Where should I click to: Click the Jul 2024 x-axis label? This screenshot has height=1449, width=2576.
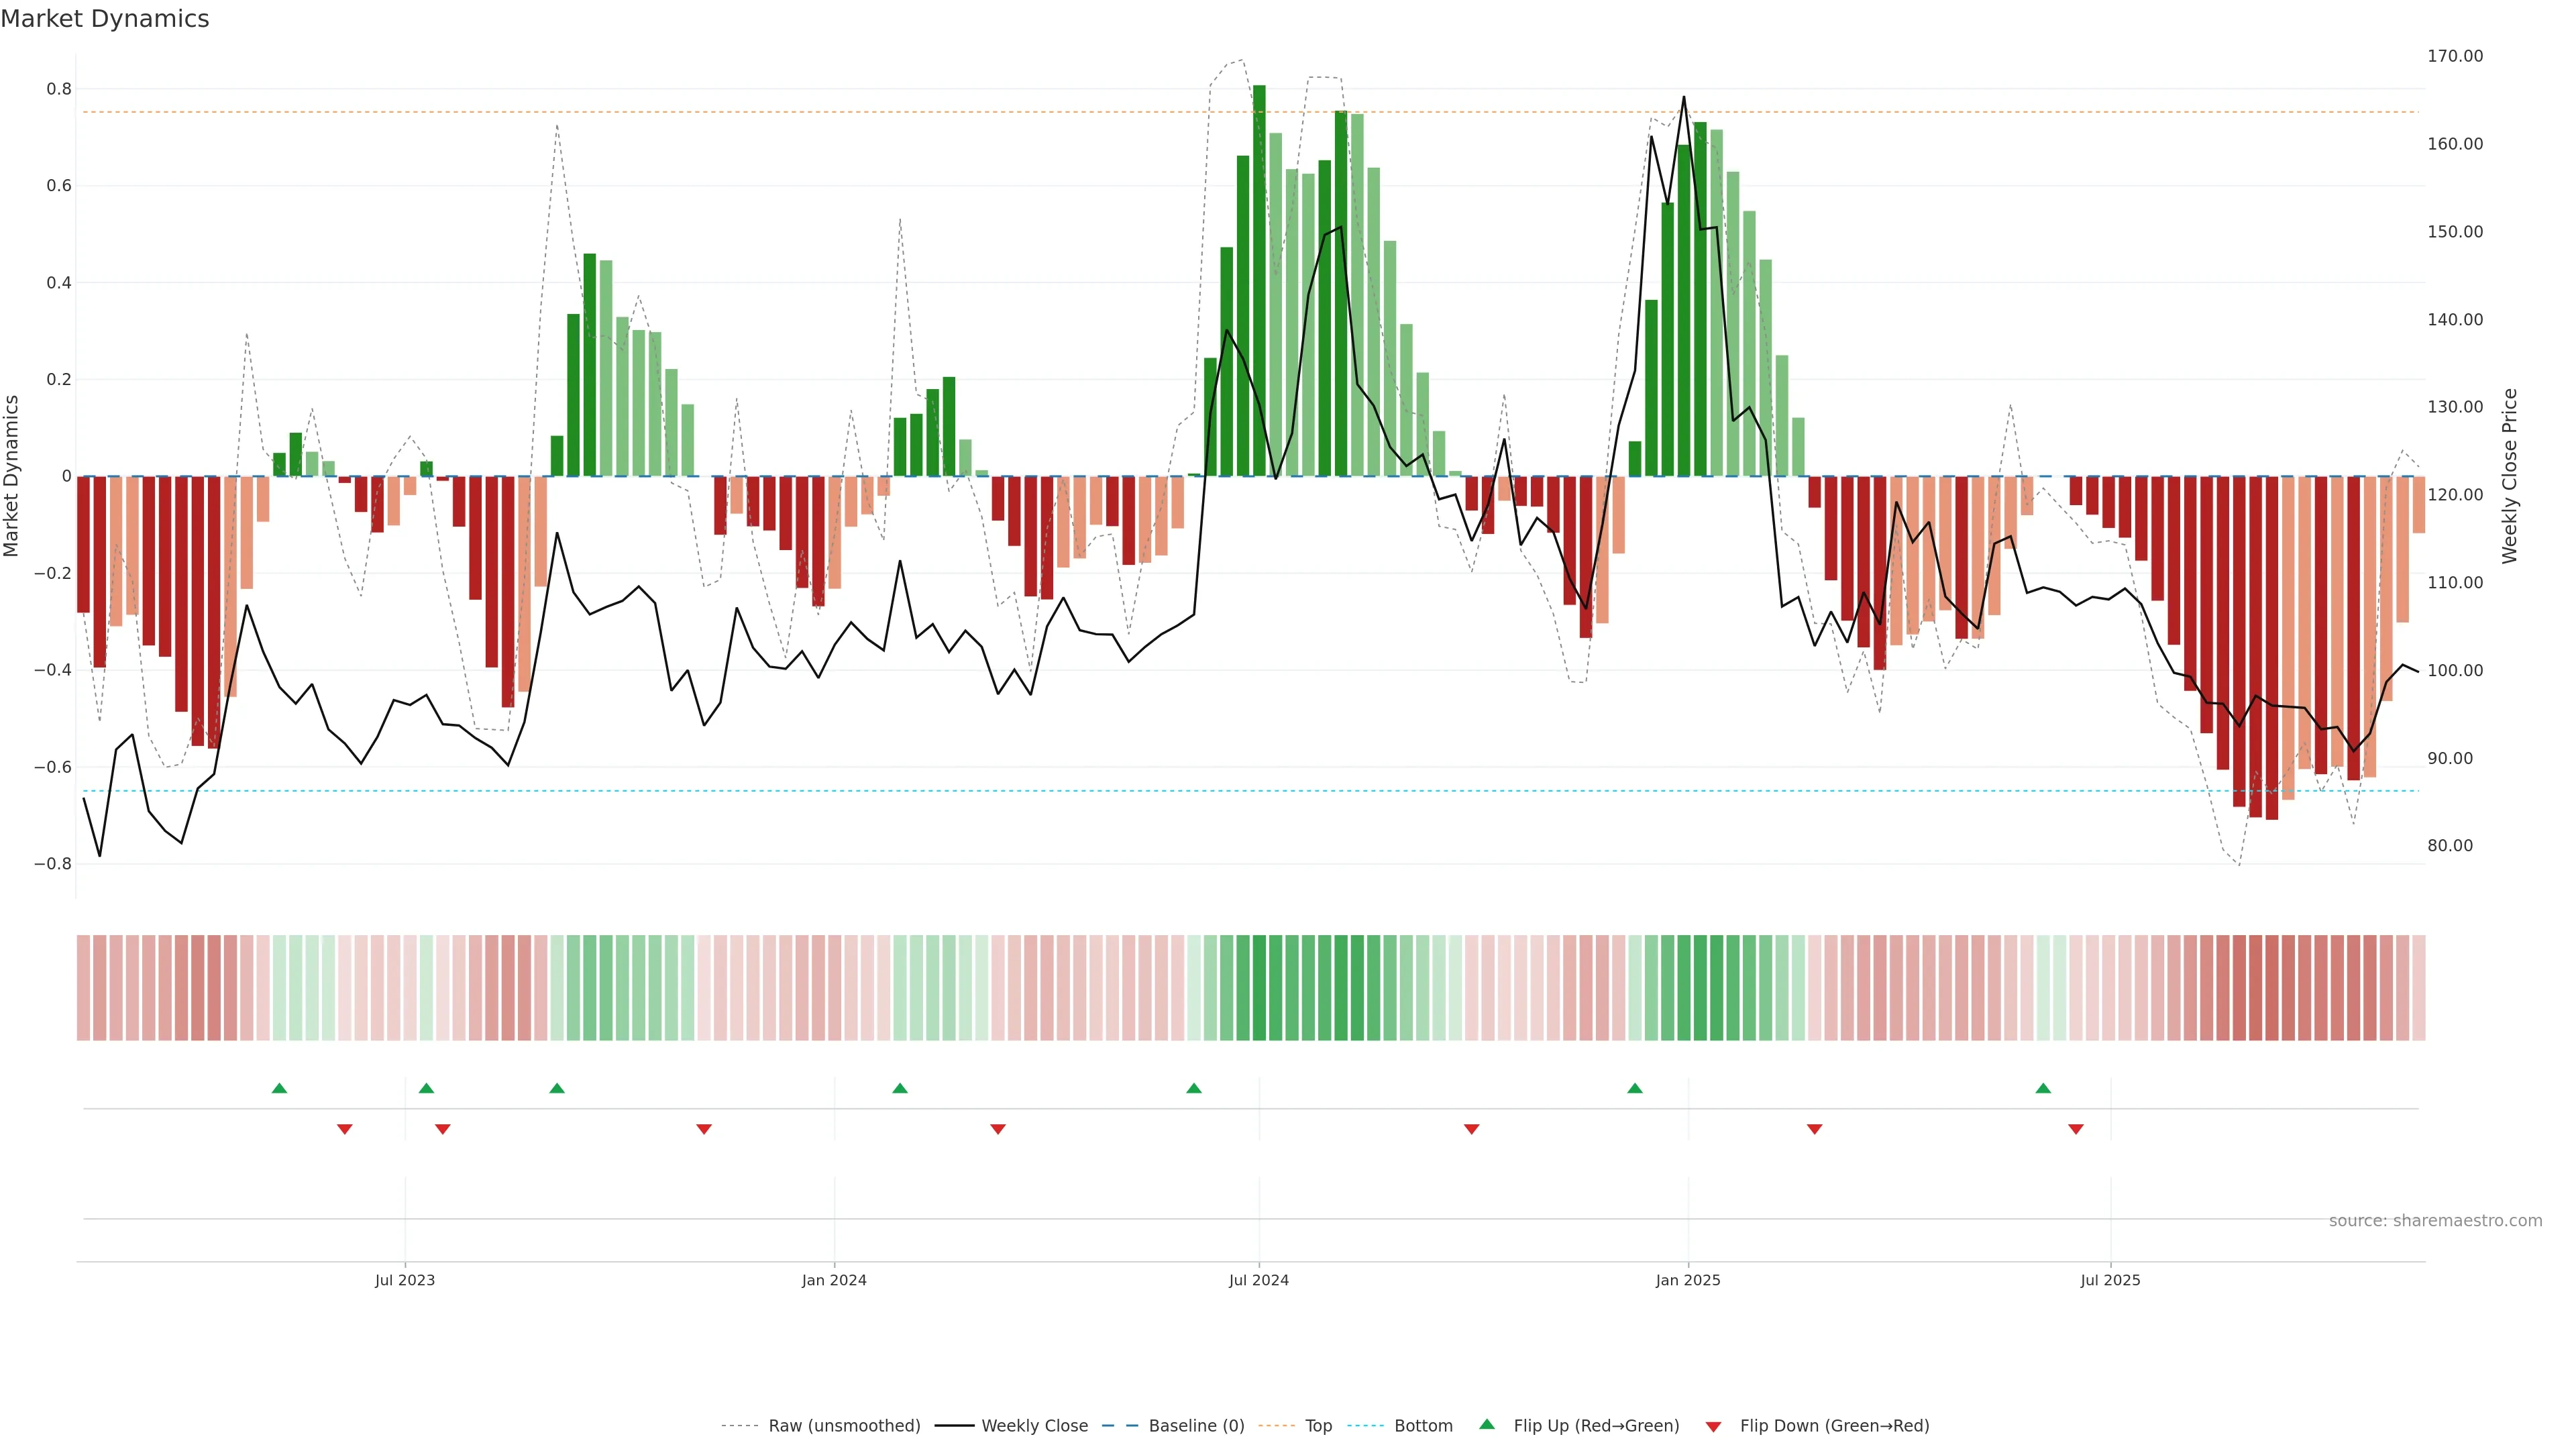[x=1258, y=1280]
